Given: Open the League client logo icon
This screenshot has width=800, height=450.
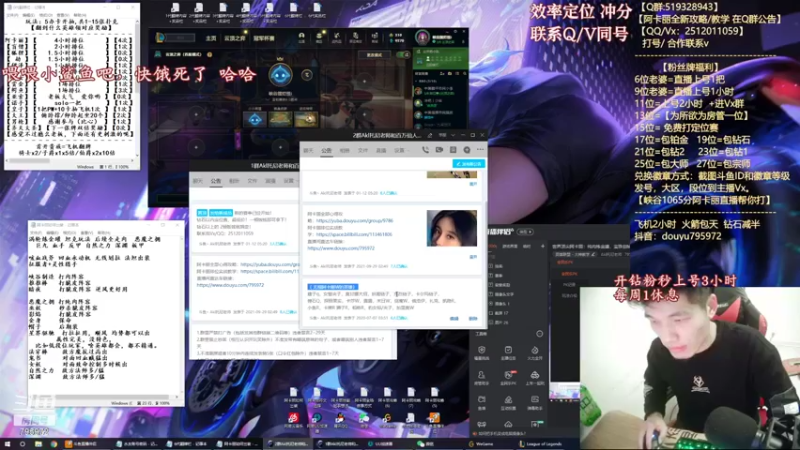Looking at the screenshot, I should tap(160, 38).
